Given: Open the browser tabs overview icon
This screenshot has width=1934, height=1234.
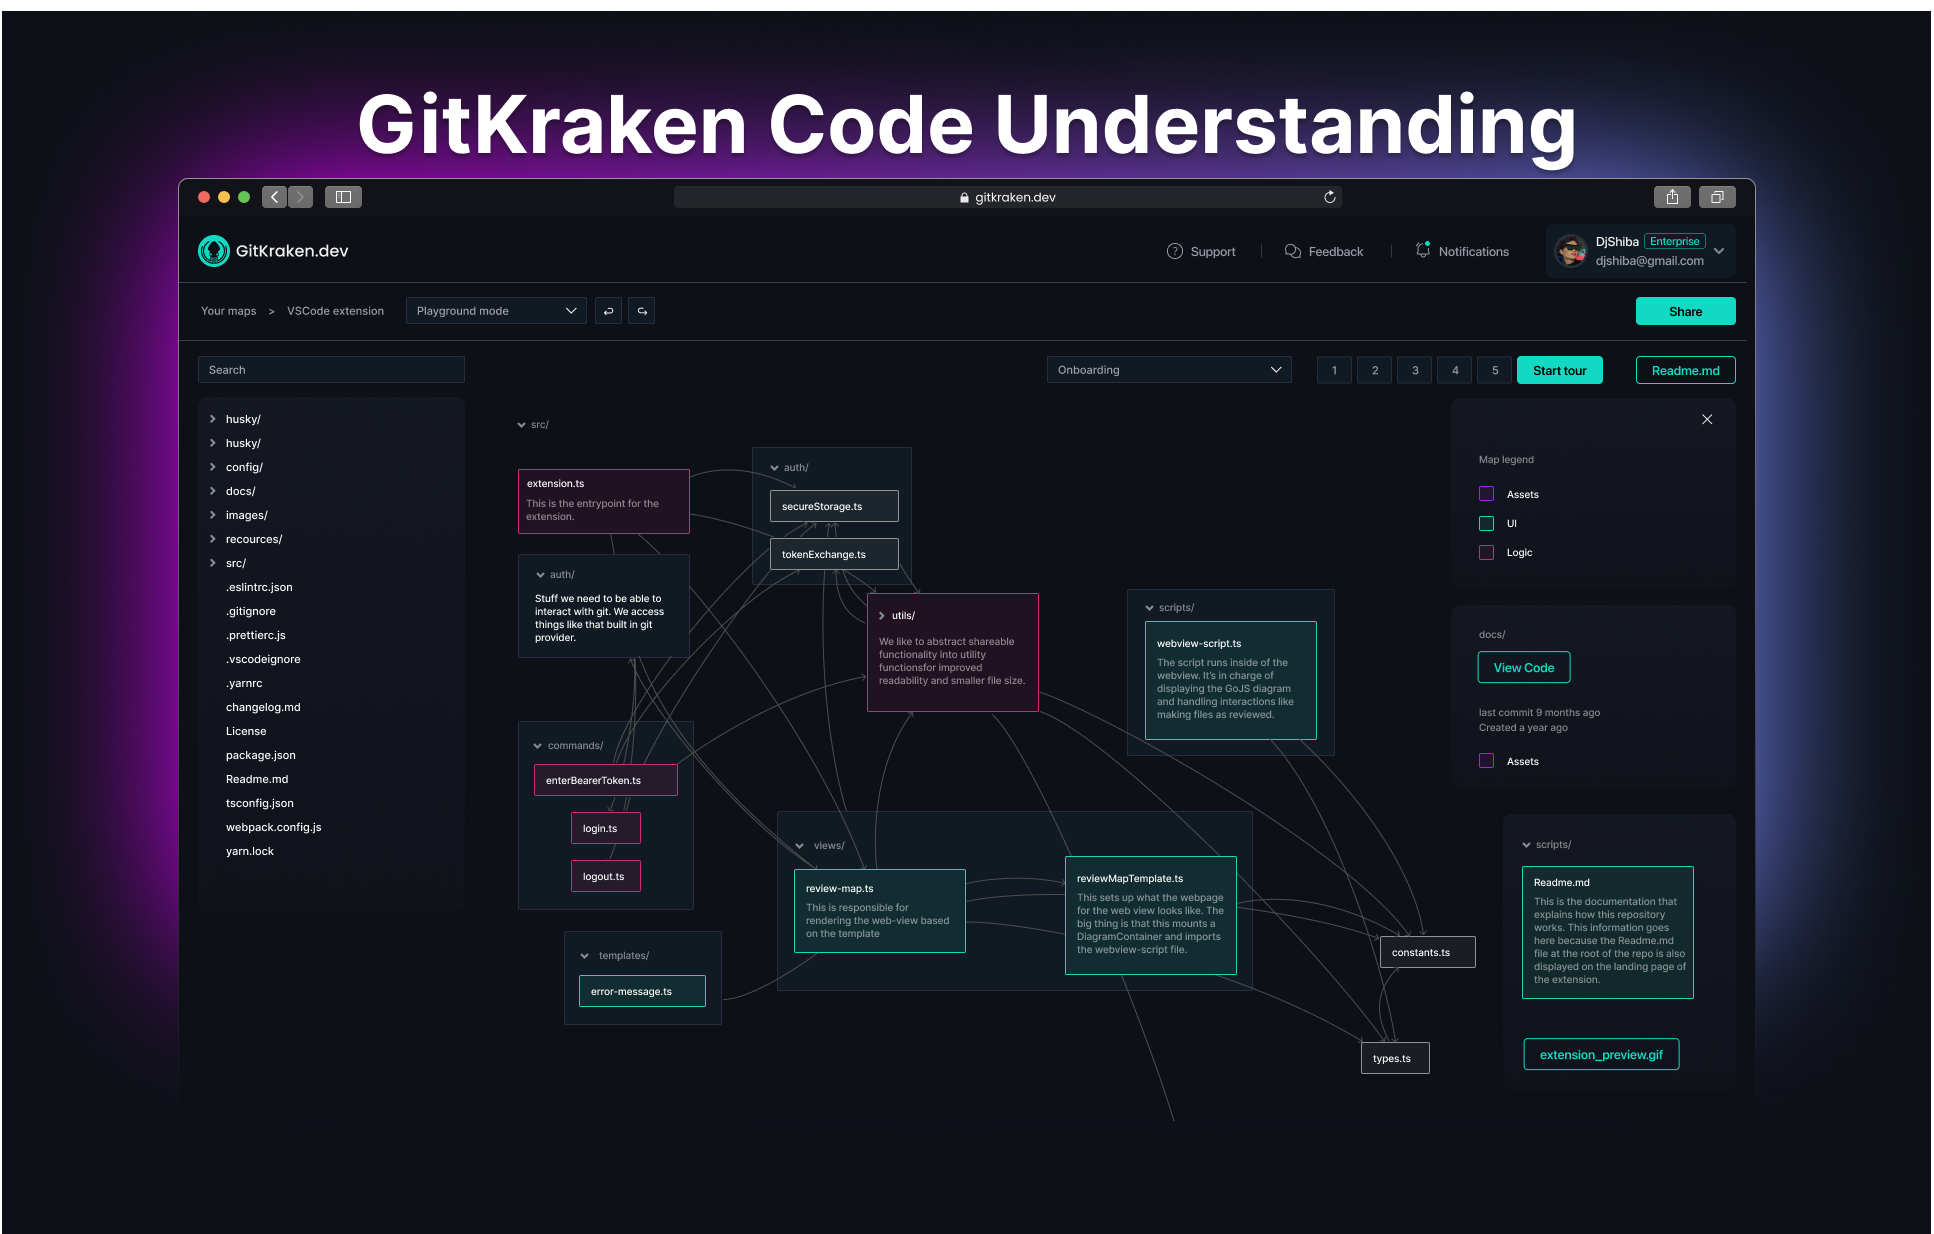Looking at the screenshot, I should tap(1717, 197).
